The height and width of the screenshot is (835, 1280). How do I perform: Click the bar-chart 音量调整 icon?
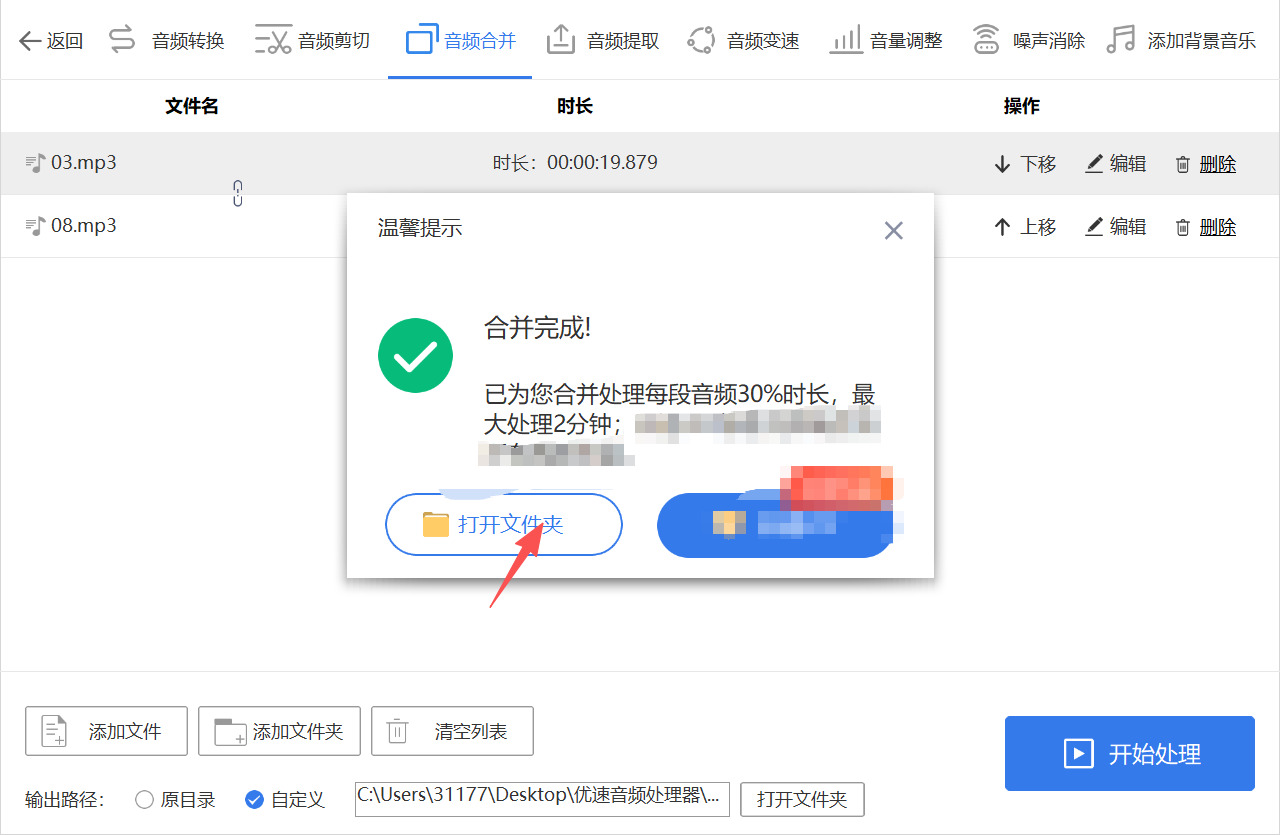846,40
